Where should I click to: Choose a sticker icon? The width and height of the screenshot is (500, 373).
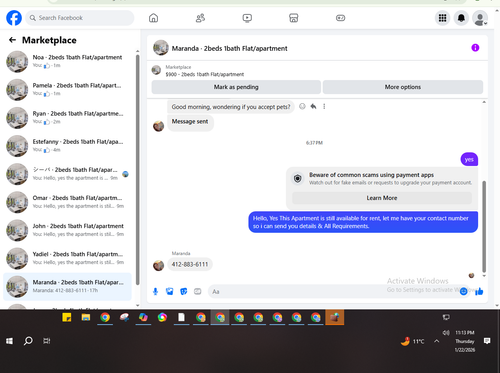(x=184, y=292)
